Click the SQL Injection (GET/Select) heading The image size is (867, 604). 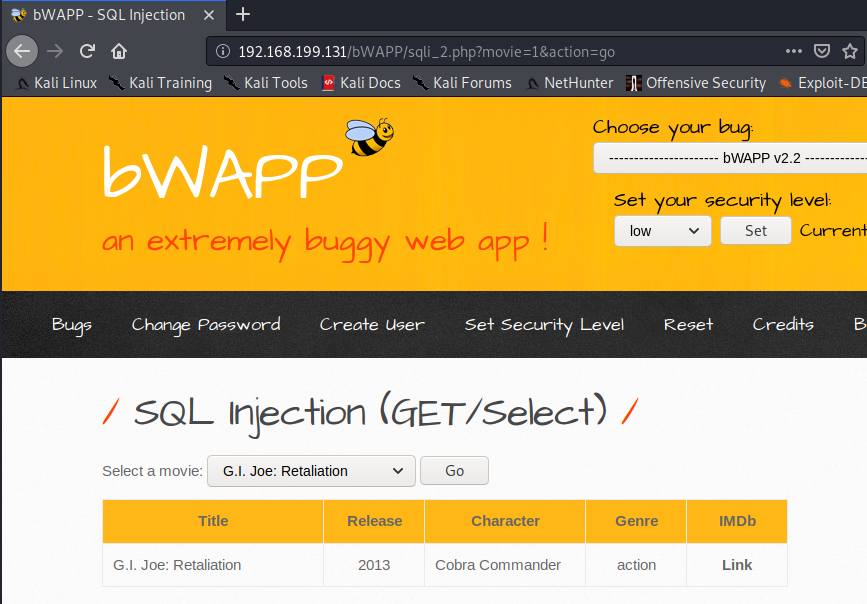(370, 413)
